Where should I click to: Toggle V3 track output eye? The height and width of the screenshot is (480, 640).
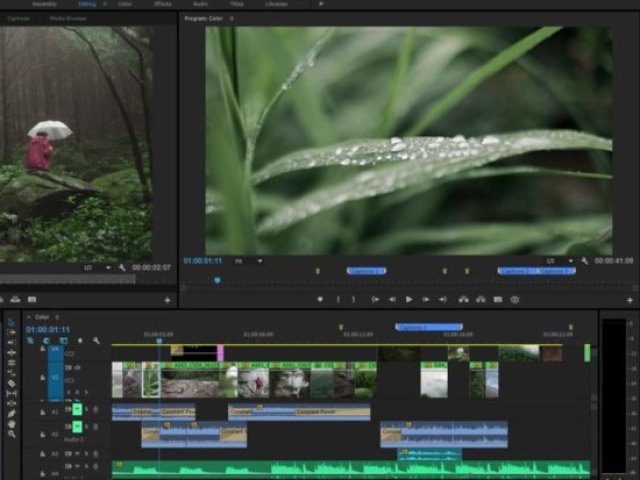coord(77,368)
